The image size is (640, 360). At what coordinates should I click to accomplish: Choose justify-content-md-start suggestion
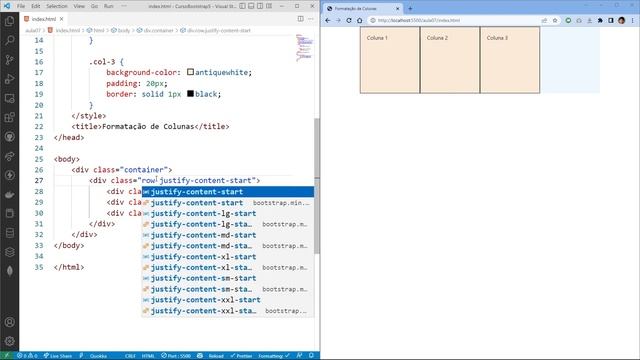228,235
